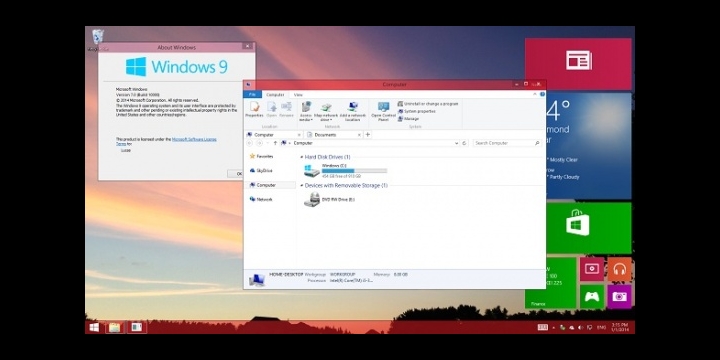
Task: Collapse Devices with Removable Storage group
Action: [302, 186]
